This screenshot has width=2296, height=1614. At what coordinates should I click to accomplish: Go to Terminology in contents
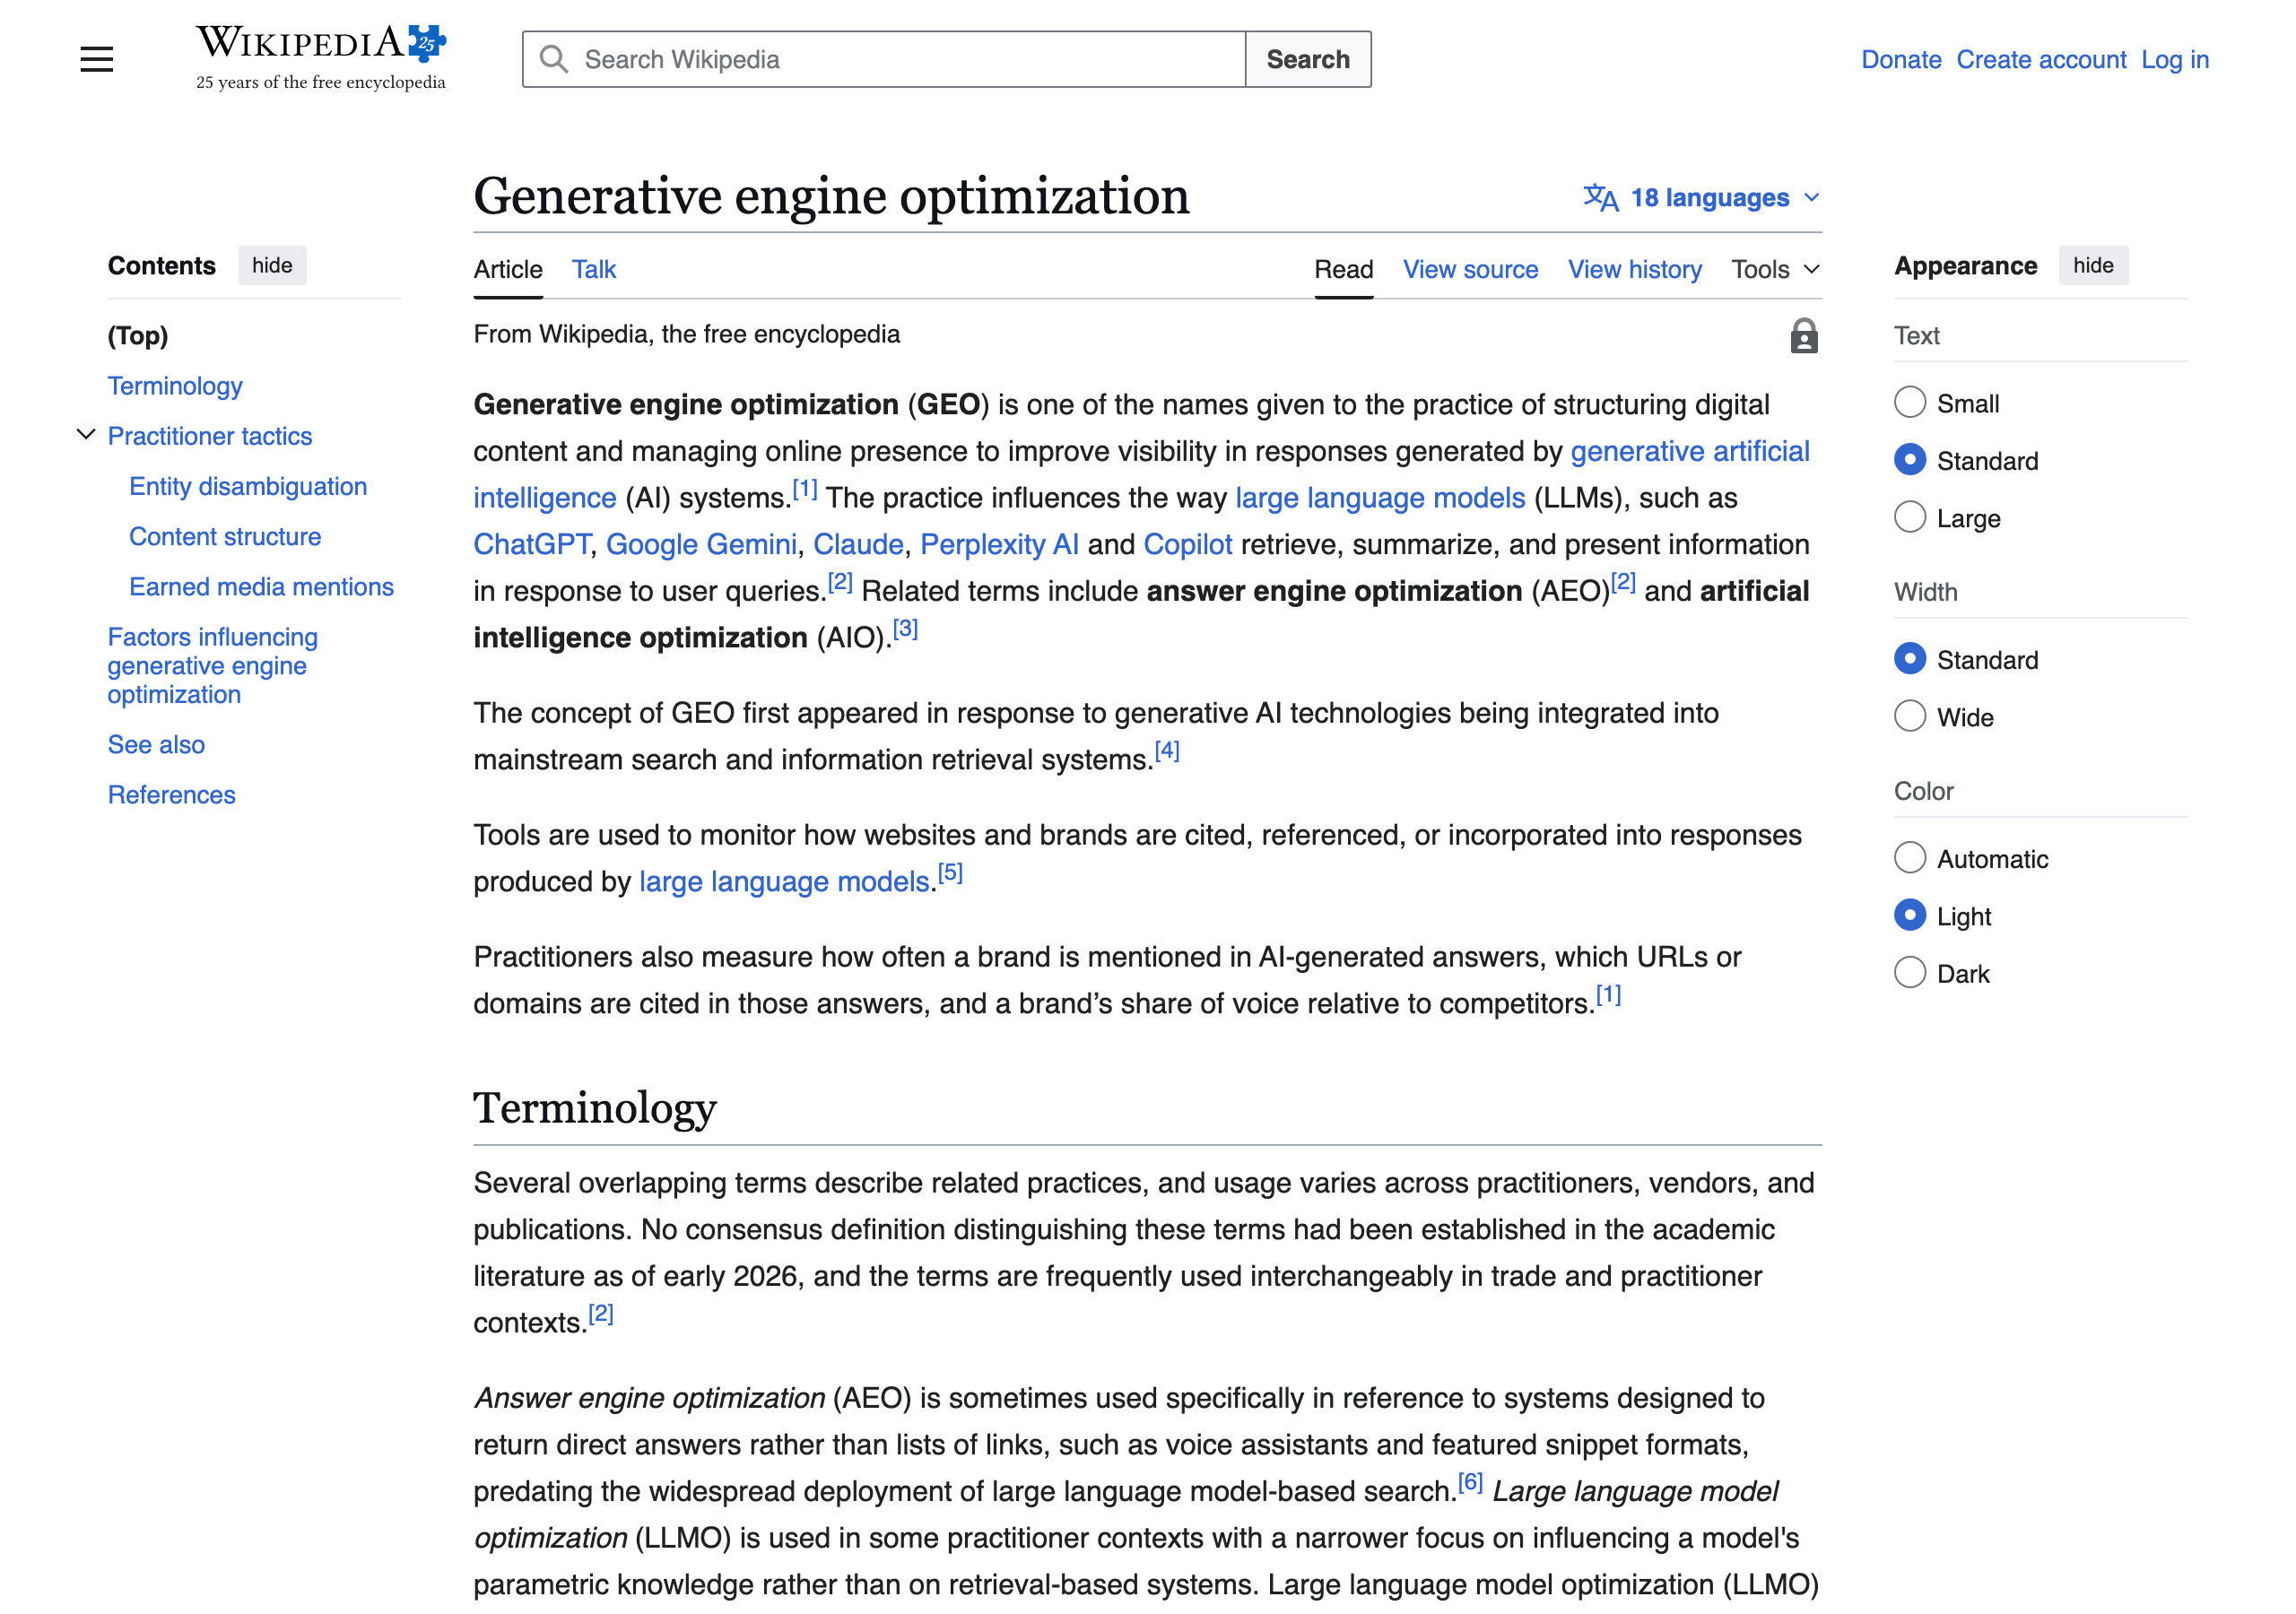click(x=175, y=385)
